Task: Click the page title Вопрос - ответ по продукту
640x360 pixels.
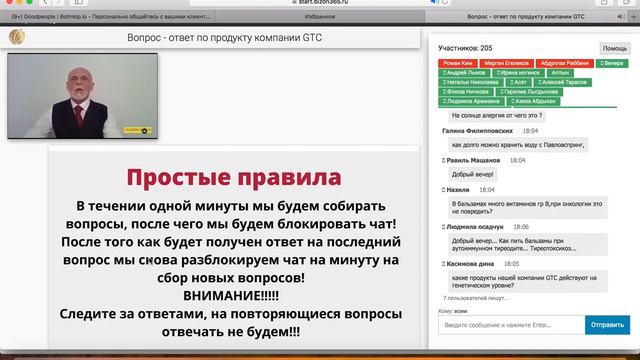Action: [x=224, y=38]
